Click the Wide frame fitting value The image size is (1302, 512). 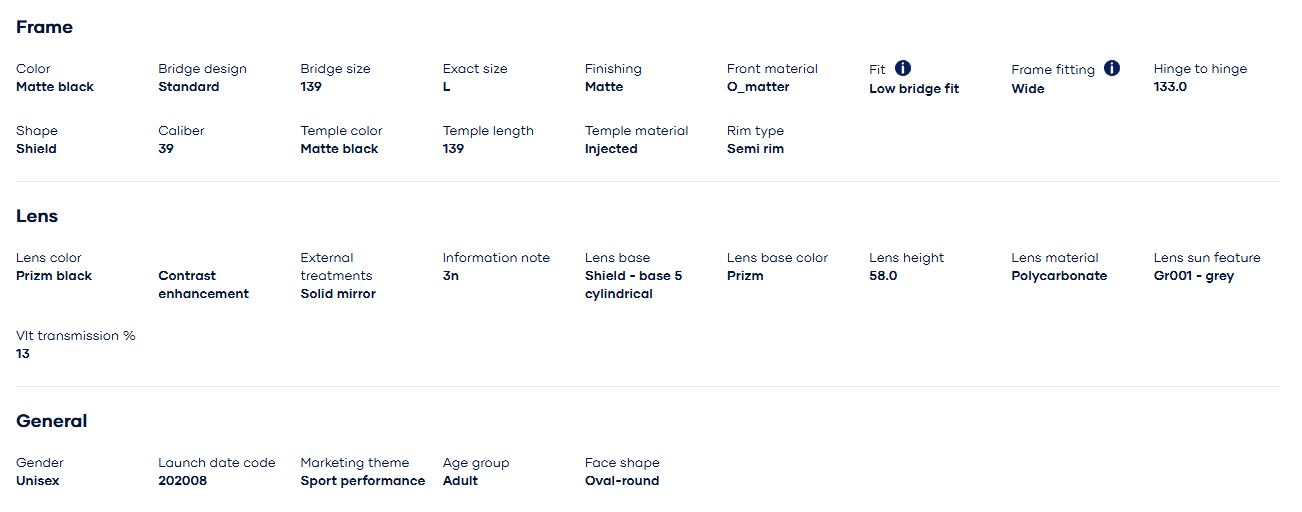(x=1027, y=88)
